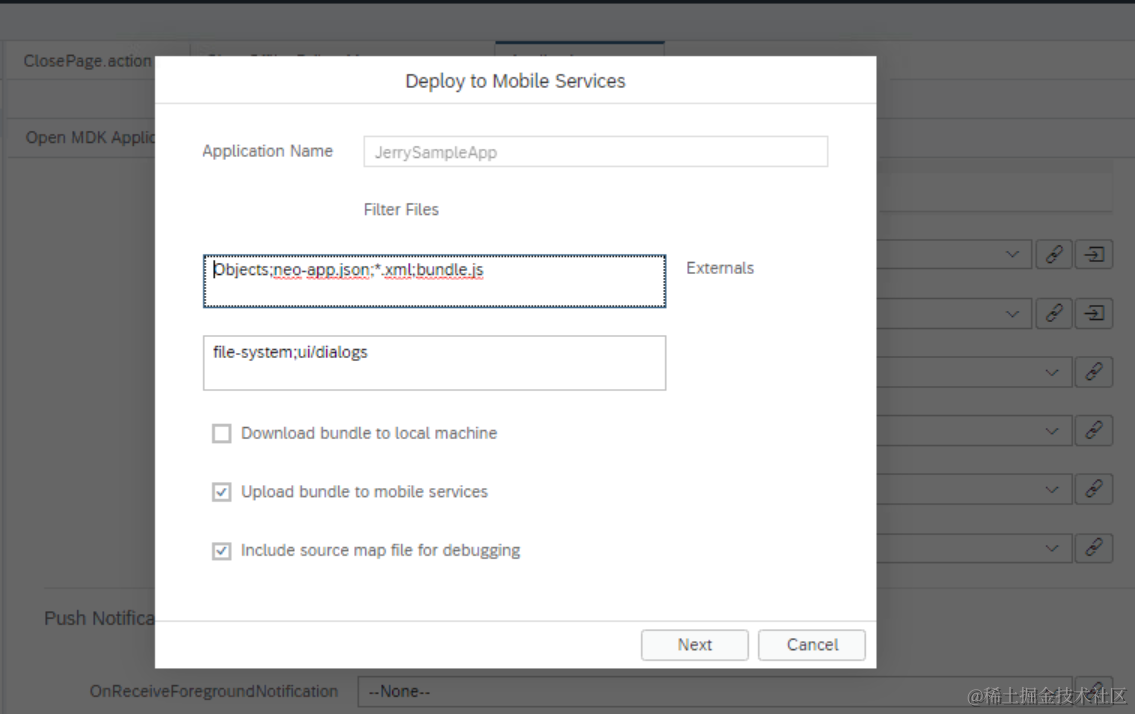The height and width of the screenshot is (714, 1135).
Task: Click the Download bundle to local machine label text
Action: pyautogui.click(x=368, y=433)
